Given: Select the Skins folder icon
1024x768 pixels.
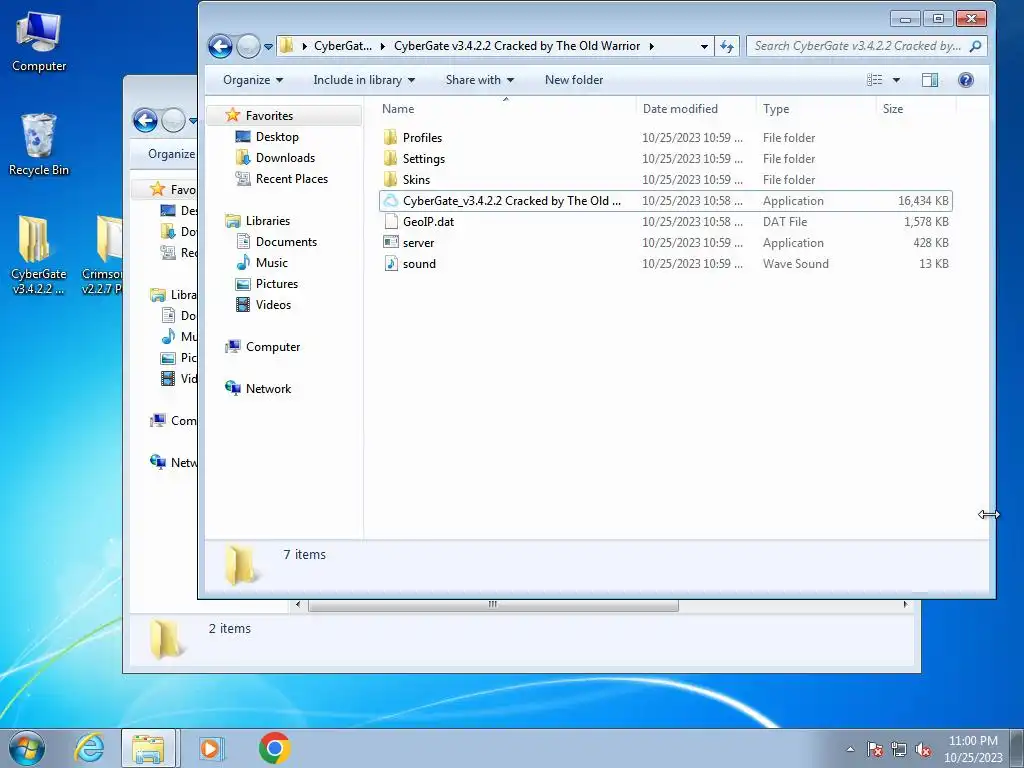Looking at the screenshot, I should point(391,179).
